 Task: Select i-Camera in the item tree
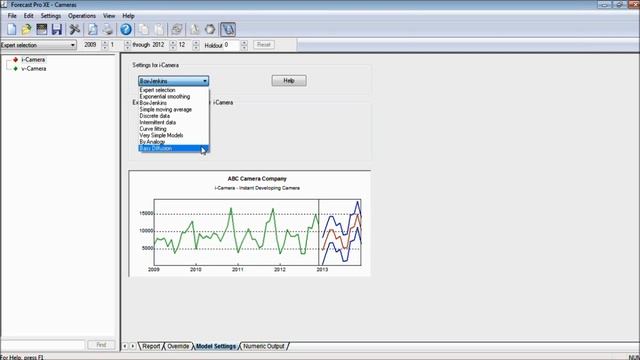(x=33, y=60)
